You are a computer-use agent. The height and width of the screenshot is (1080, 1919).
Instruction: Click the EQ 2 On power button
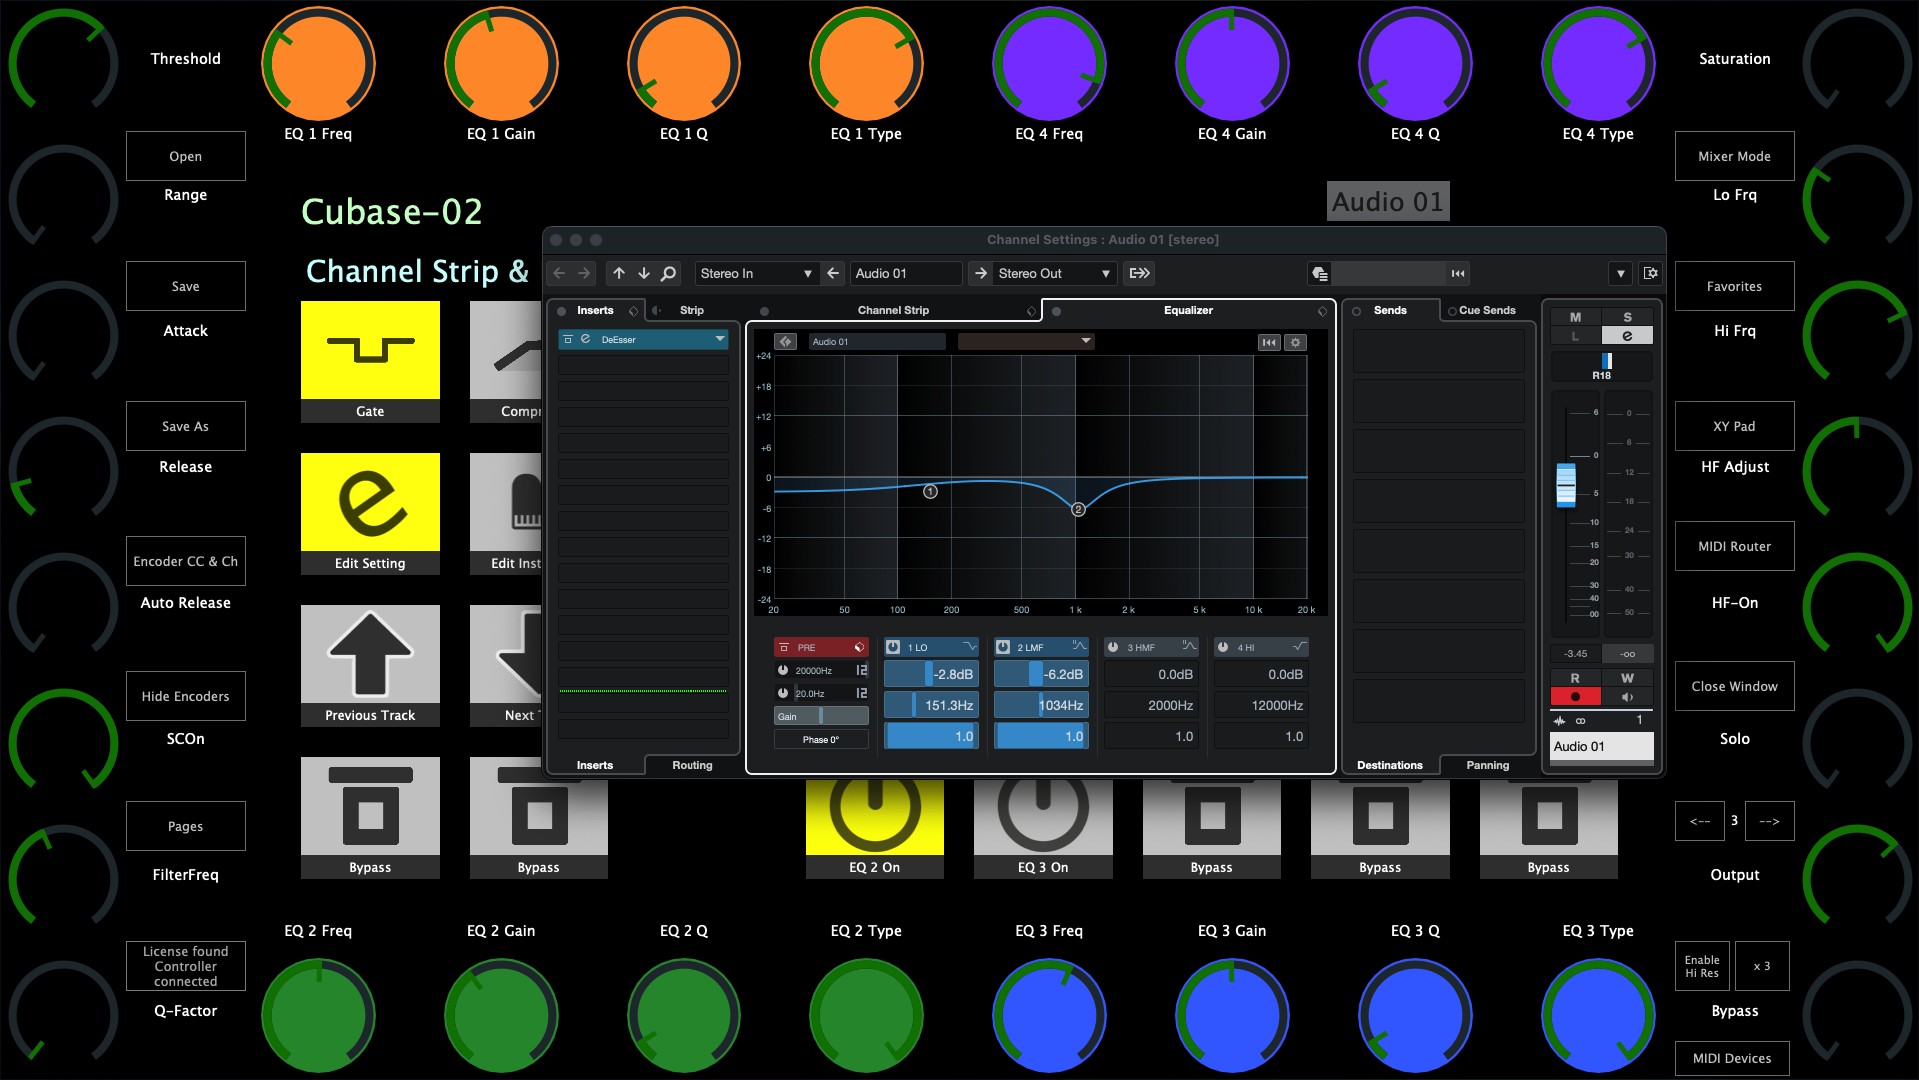875,828
